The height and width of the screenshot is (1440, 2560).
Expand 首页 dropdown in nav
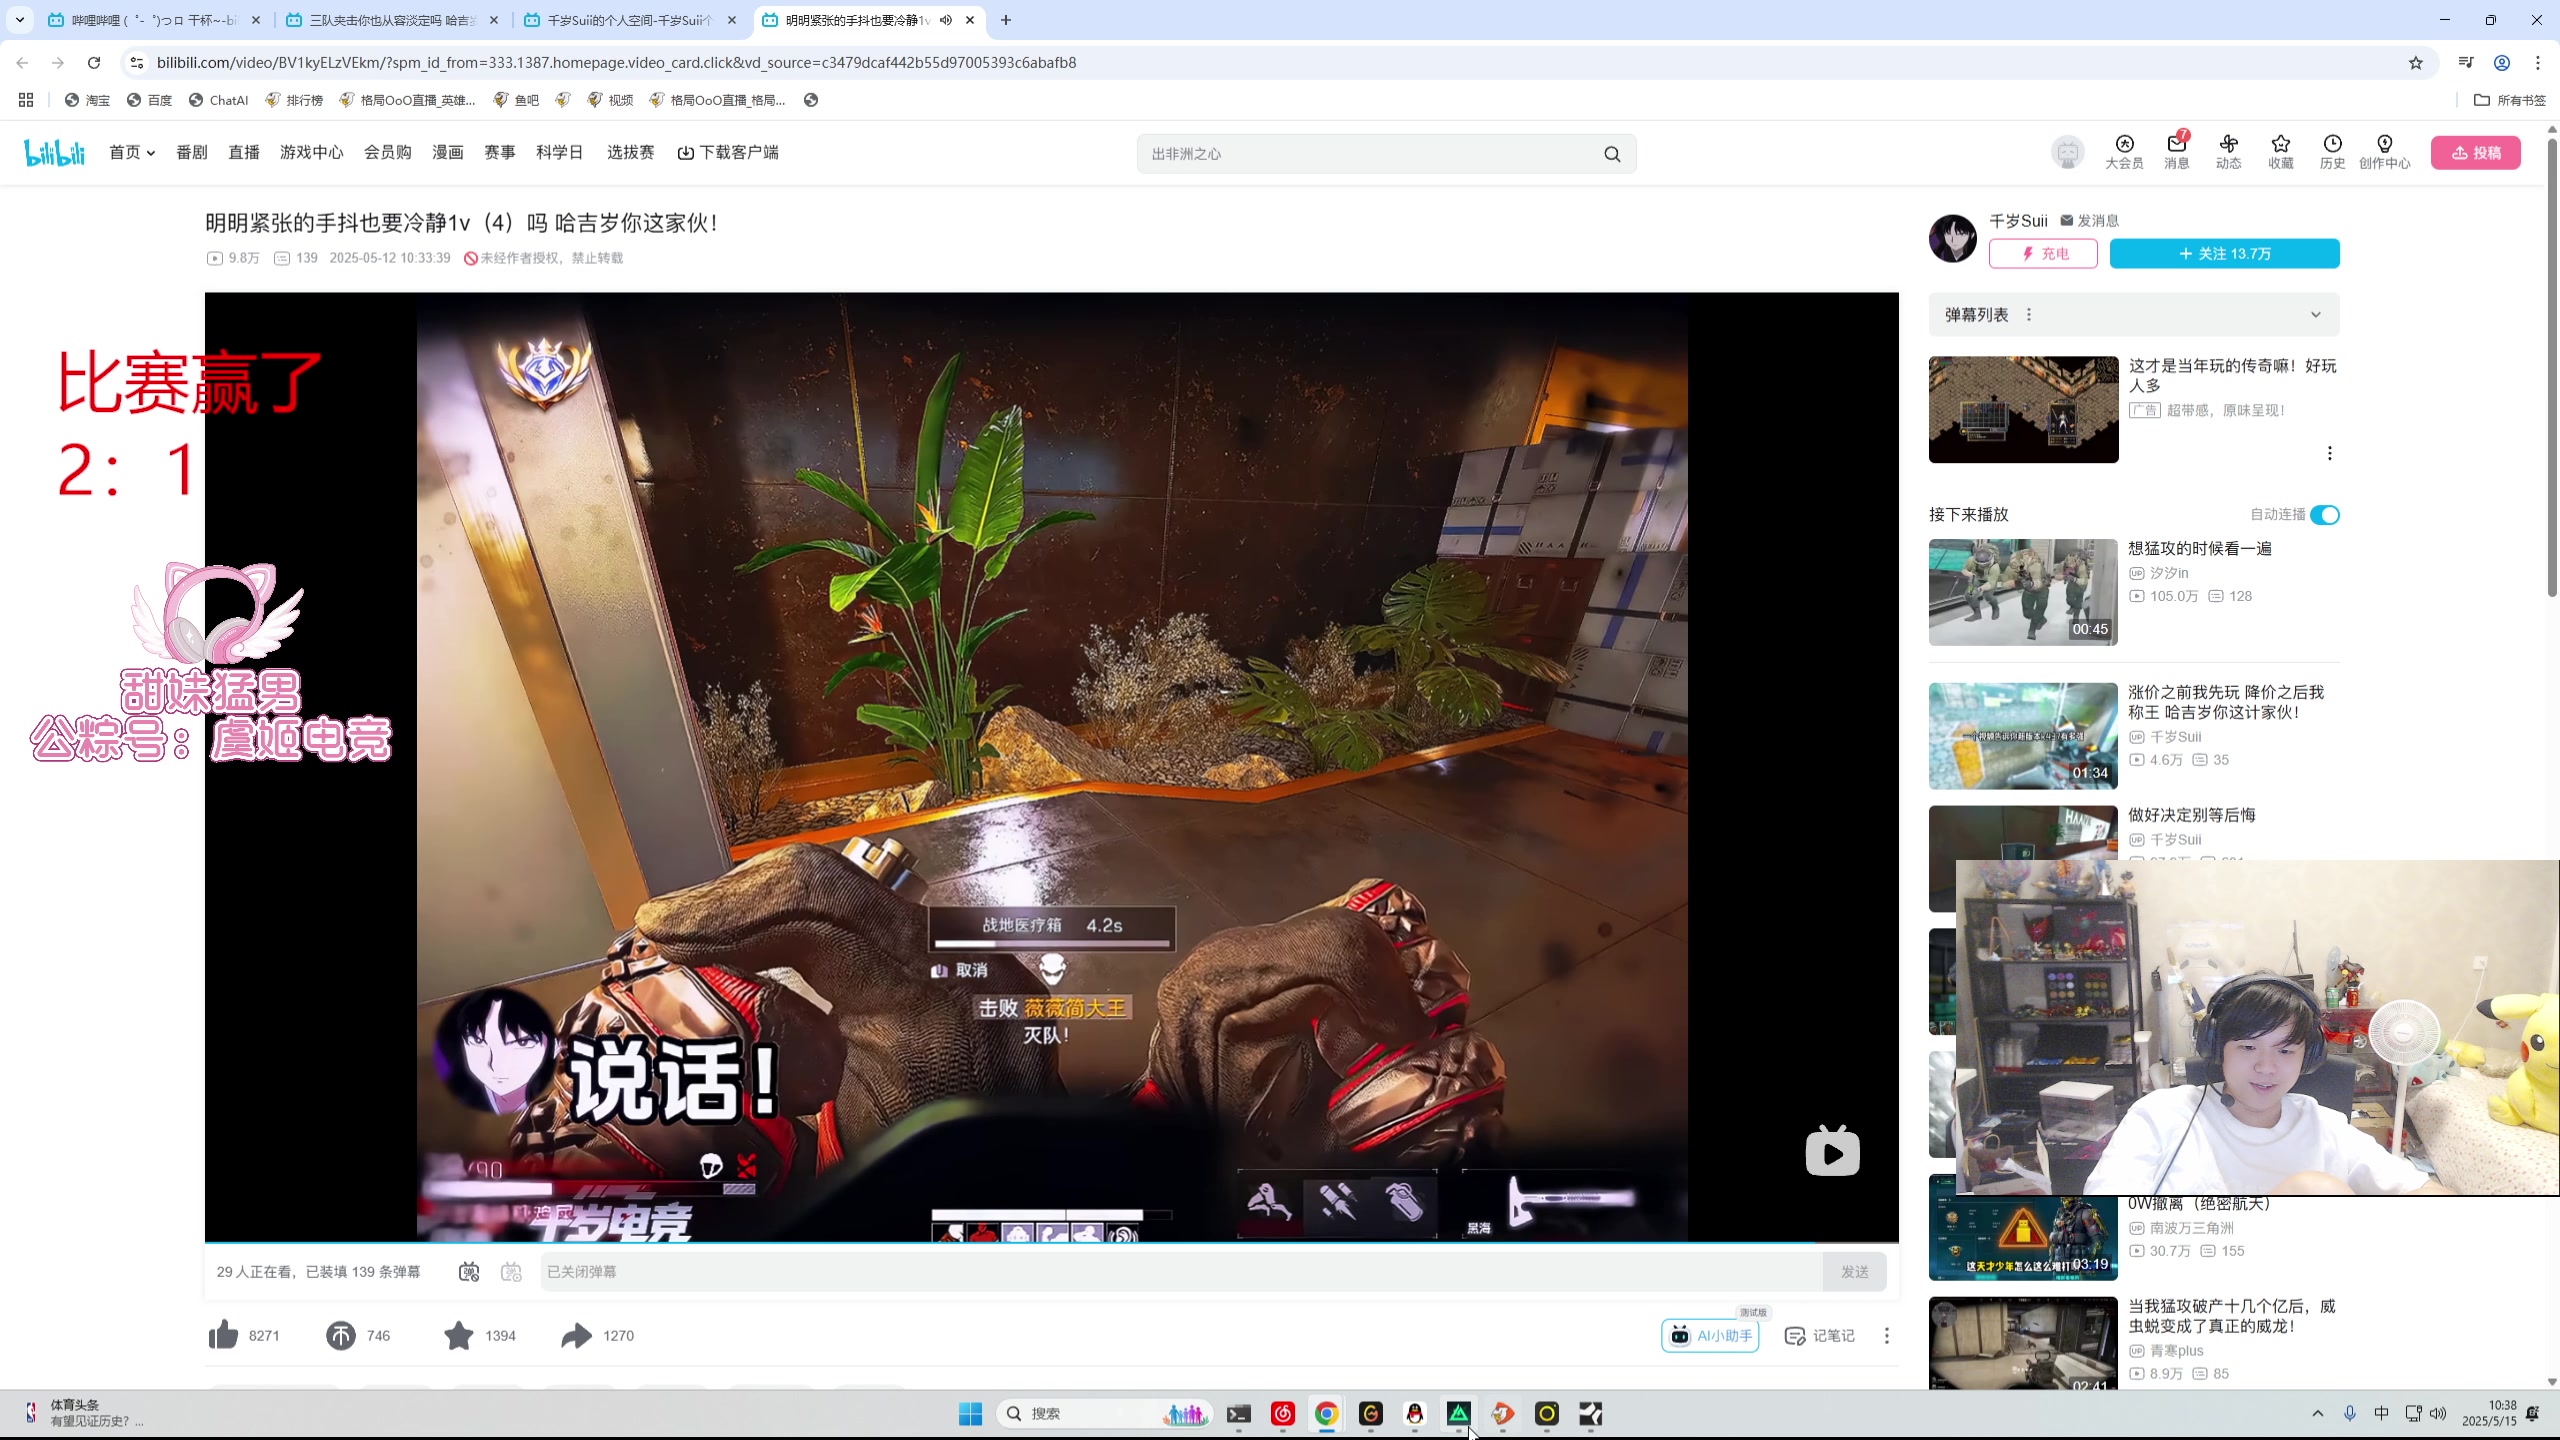(132, 152)
